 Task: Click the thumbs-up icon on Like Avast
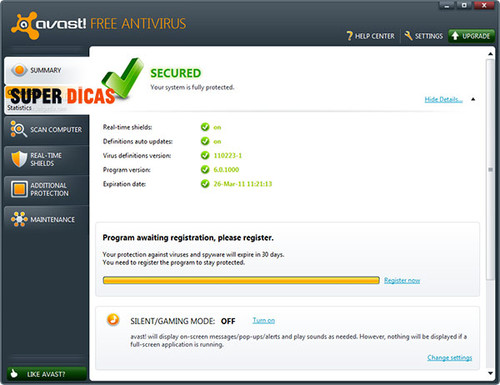pyautogui.click(x=14, y=374)
